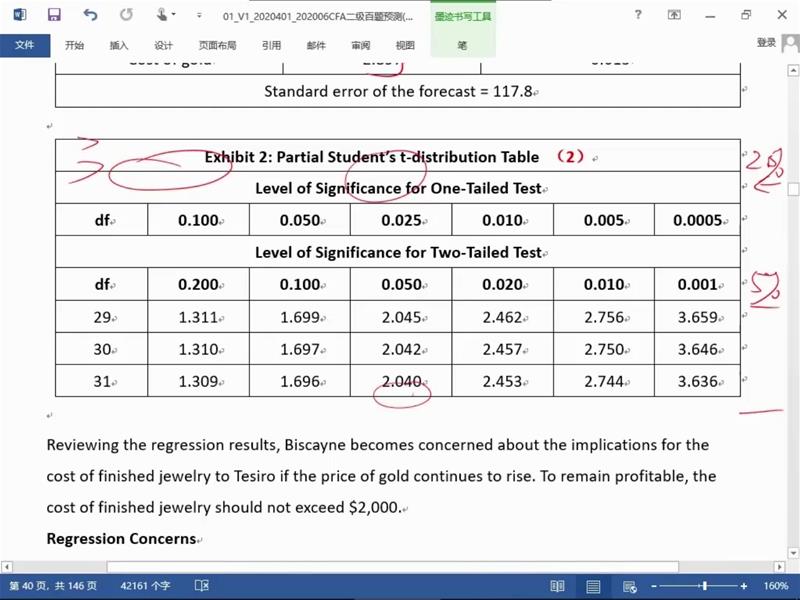800x600 pixels.
Task: Open word count 42161 个字
Action: 145,586
